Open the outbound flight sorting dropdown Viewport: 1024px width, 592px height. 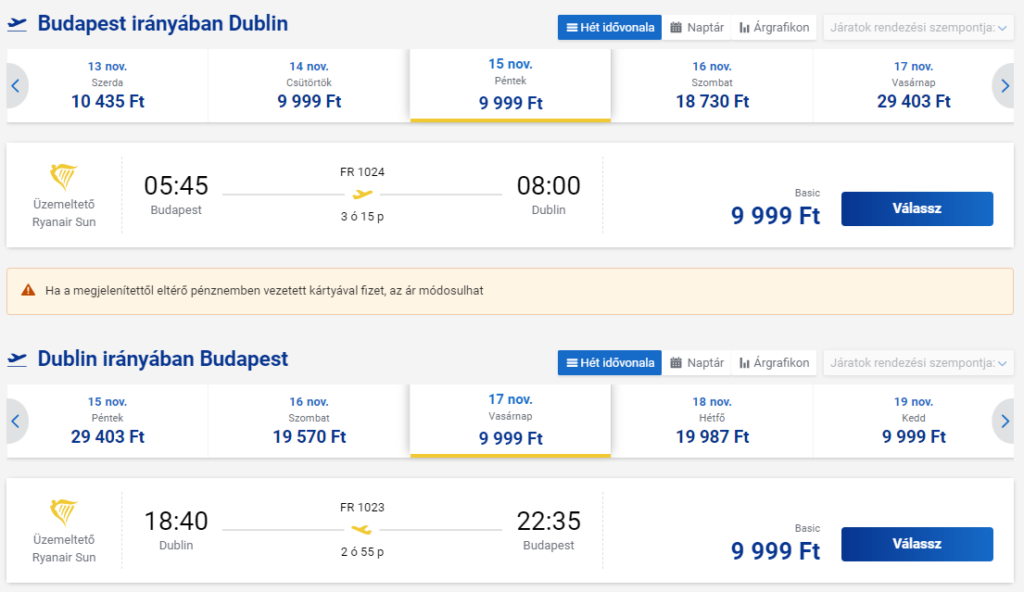click(x=918, y=27)
